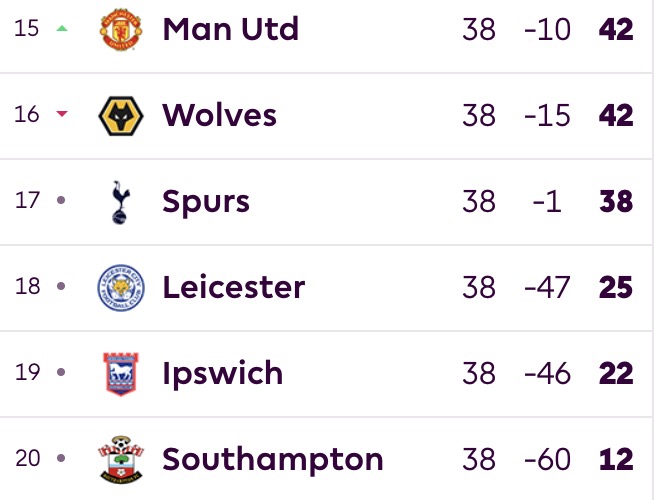
Task: Click Ipswich's -46 goal difference
Action: (x=546, y=374)
